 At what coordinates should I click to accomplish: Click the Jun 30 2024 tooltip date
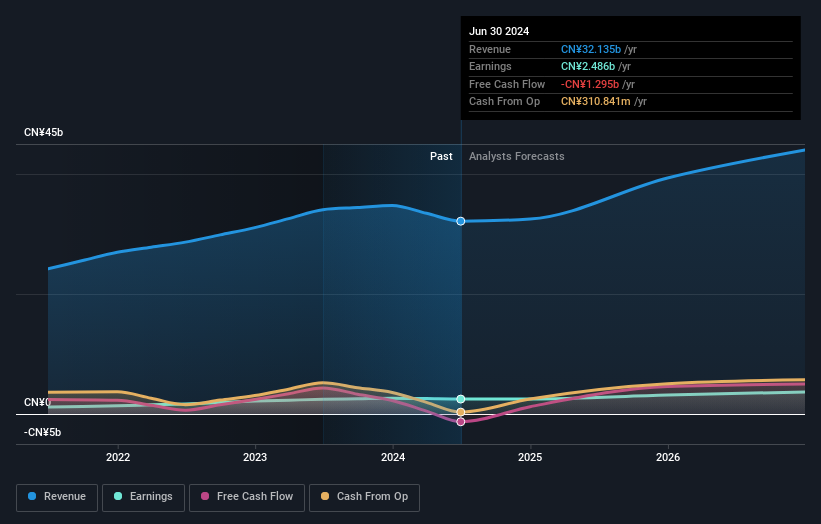pos(499,31)
